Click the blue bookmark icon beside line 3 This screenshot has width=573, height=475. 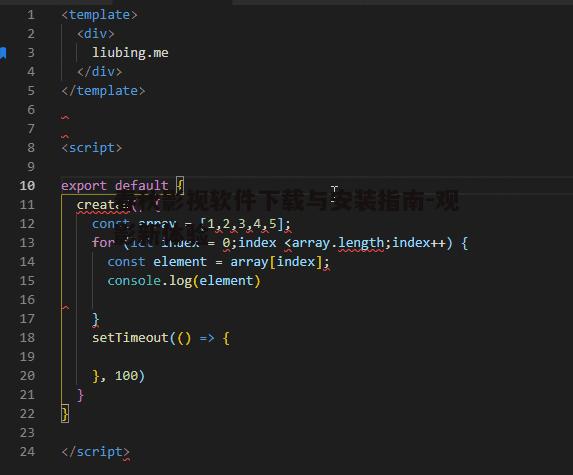[3, 53]
